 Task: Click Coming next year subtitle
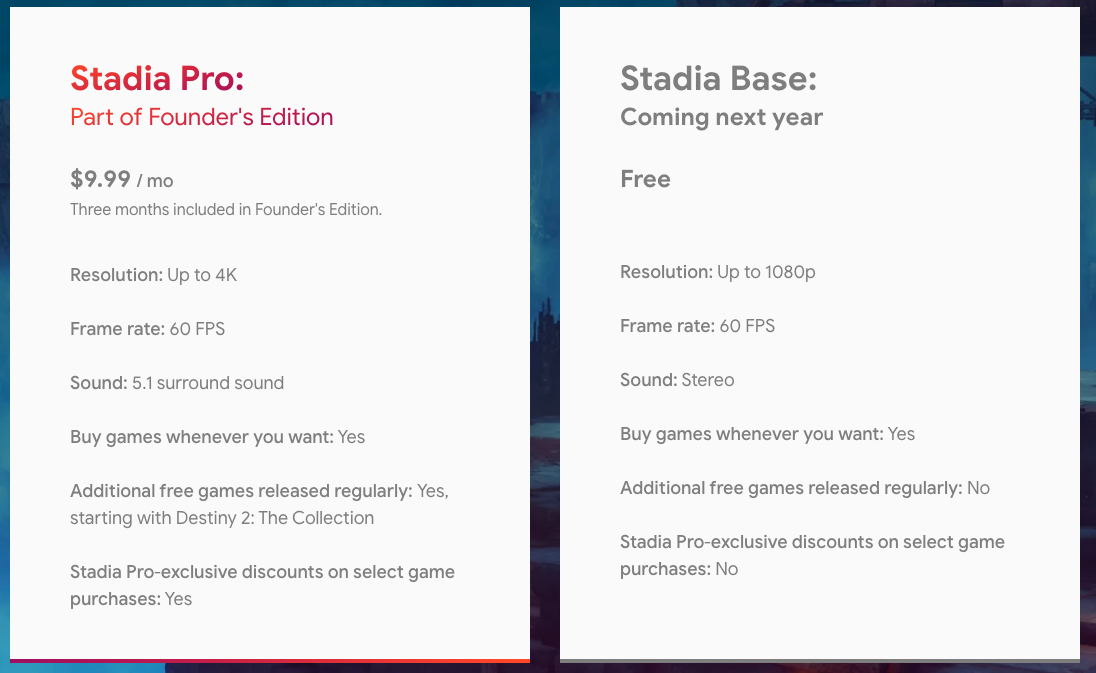(721, 117)
